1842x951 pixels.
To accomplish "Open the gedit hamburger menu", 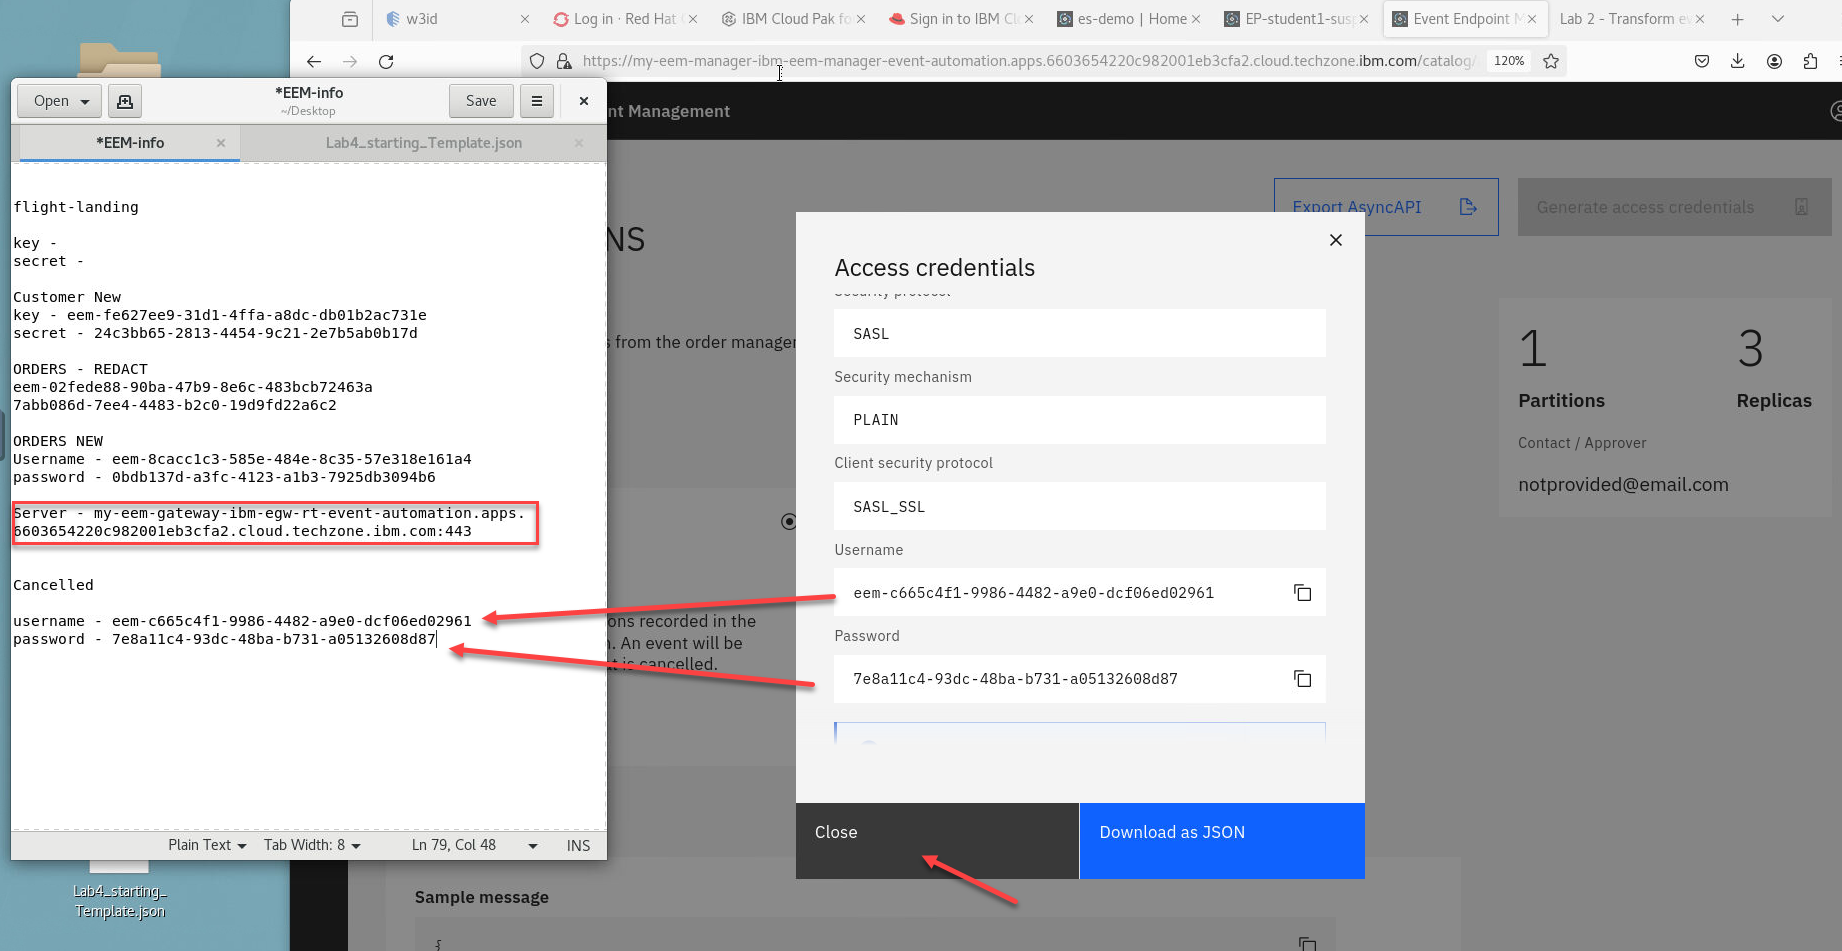I will 537,101.
